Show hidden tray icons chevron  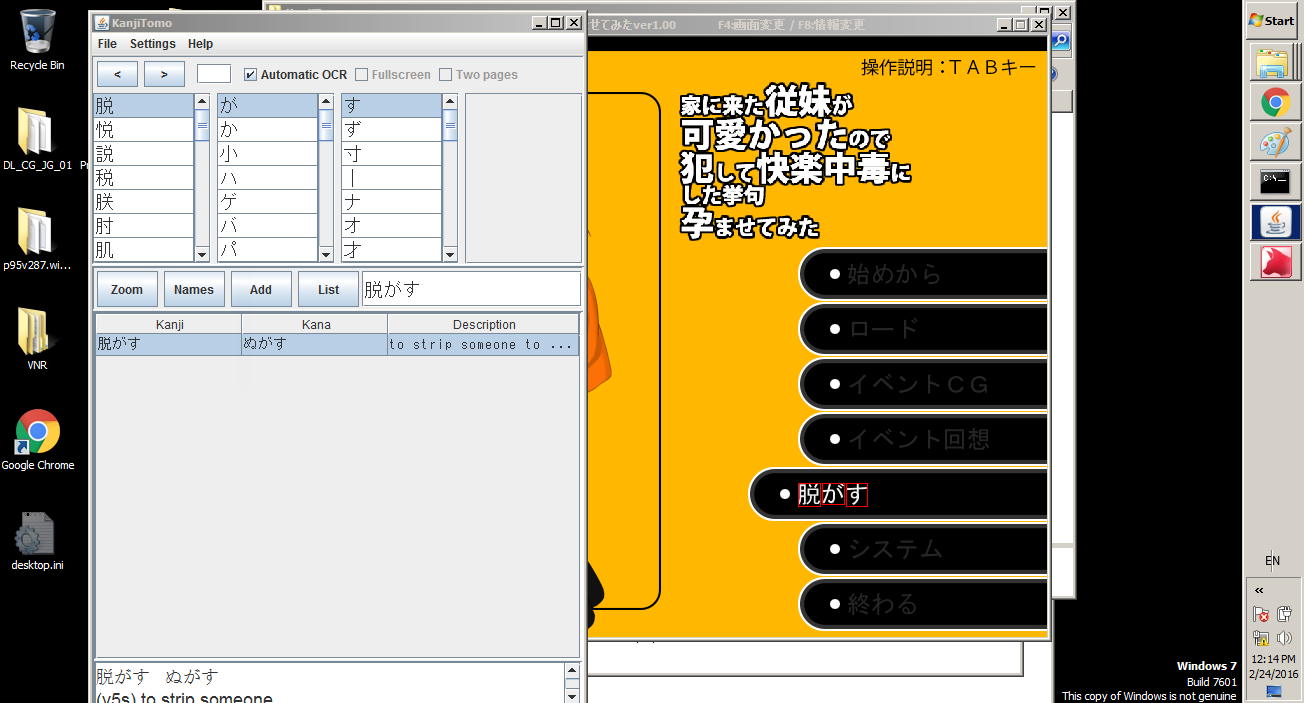coord(1259,590)
